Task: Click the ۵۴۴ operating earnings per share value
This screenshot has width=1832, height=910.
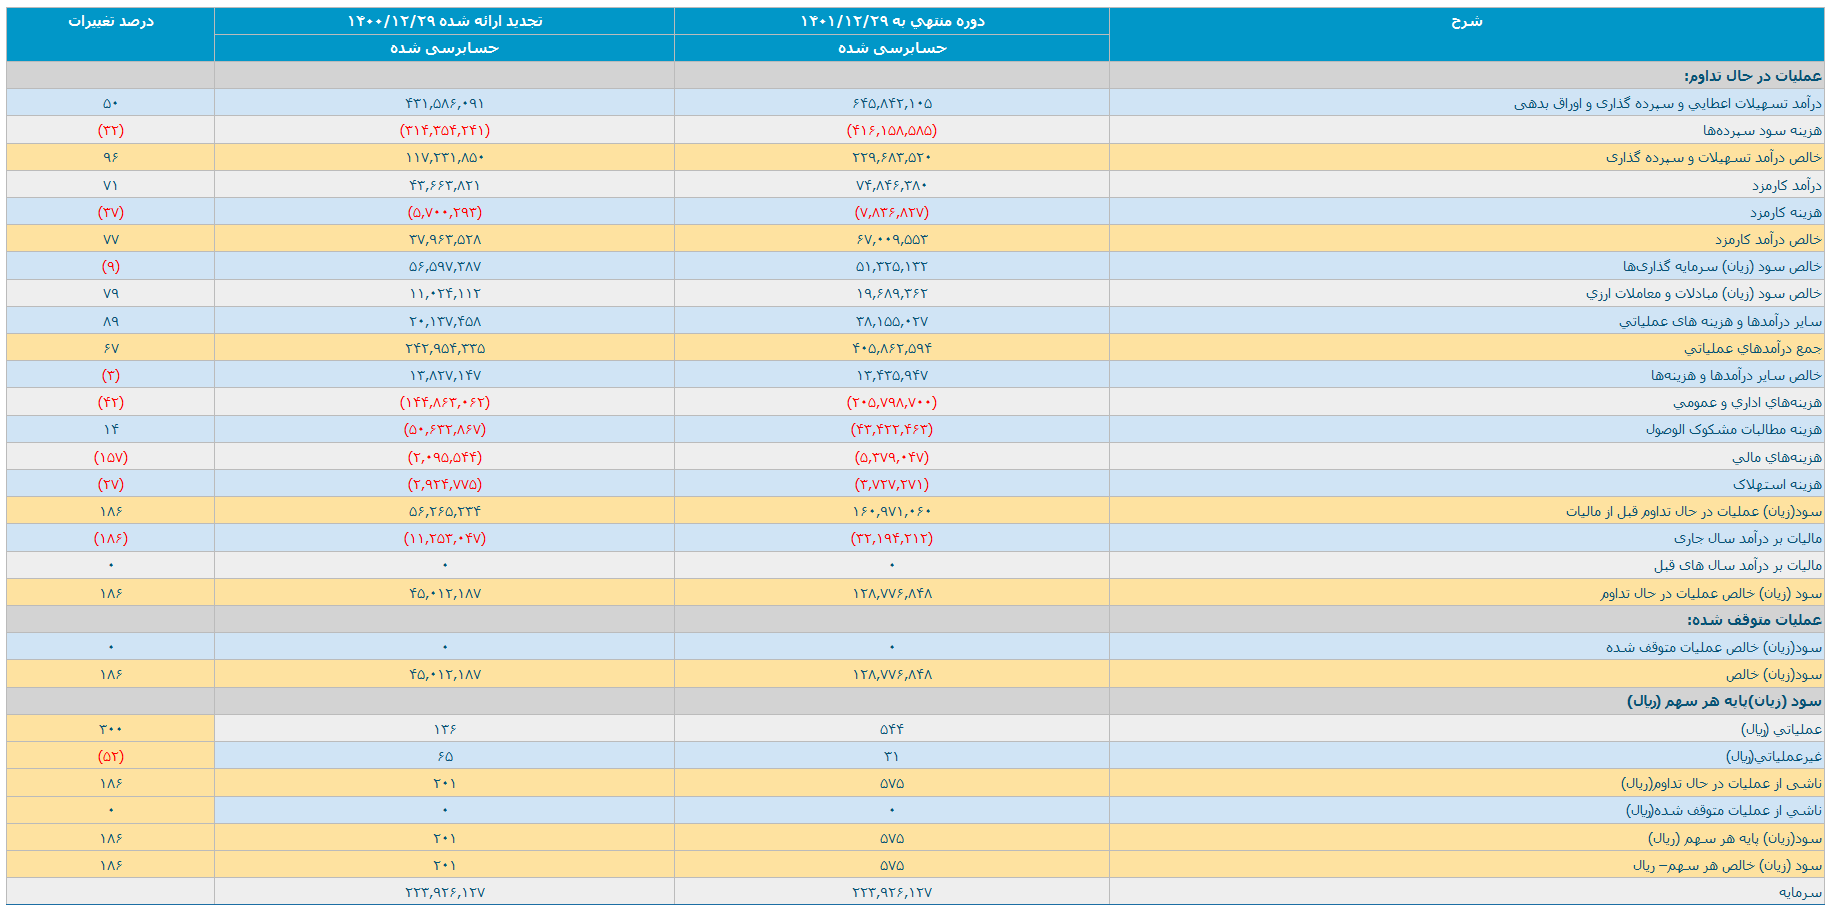Action: tap(892, 729)
